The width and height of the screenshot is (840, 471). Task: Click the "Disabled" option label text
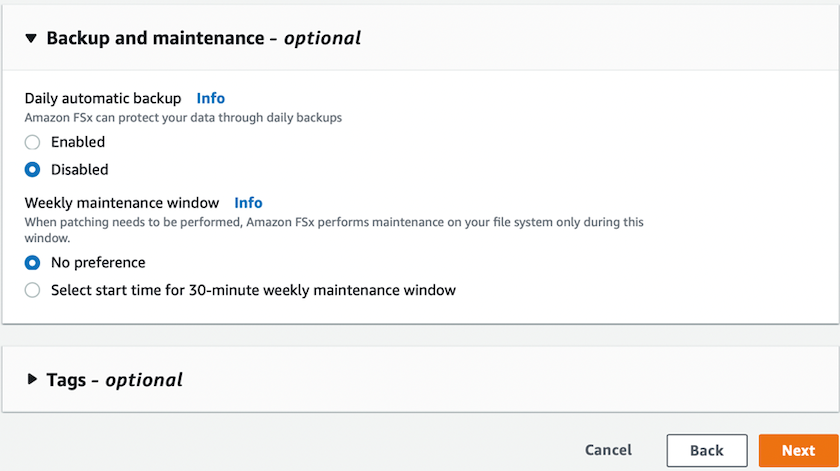80,170
